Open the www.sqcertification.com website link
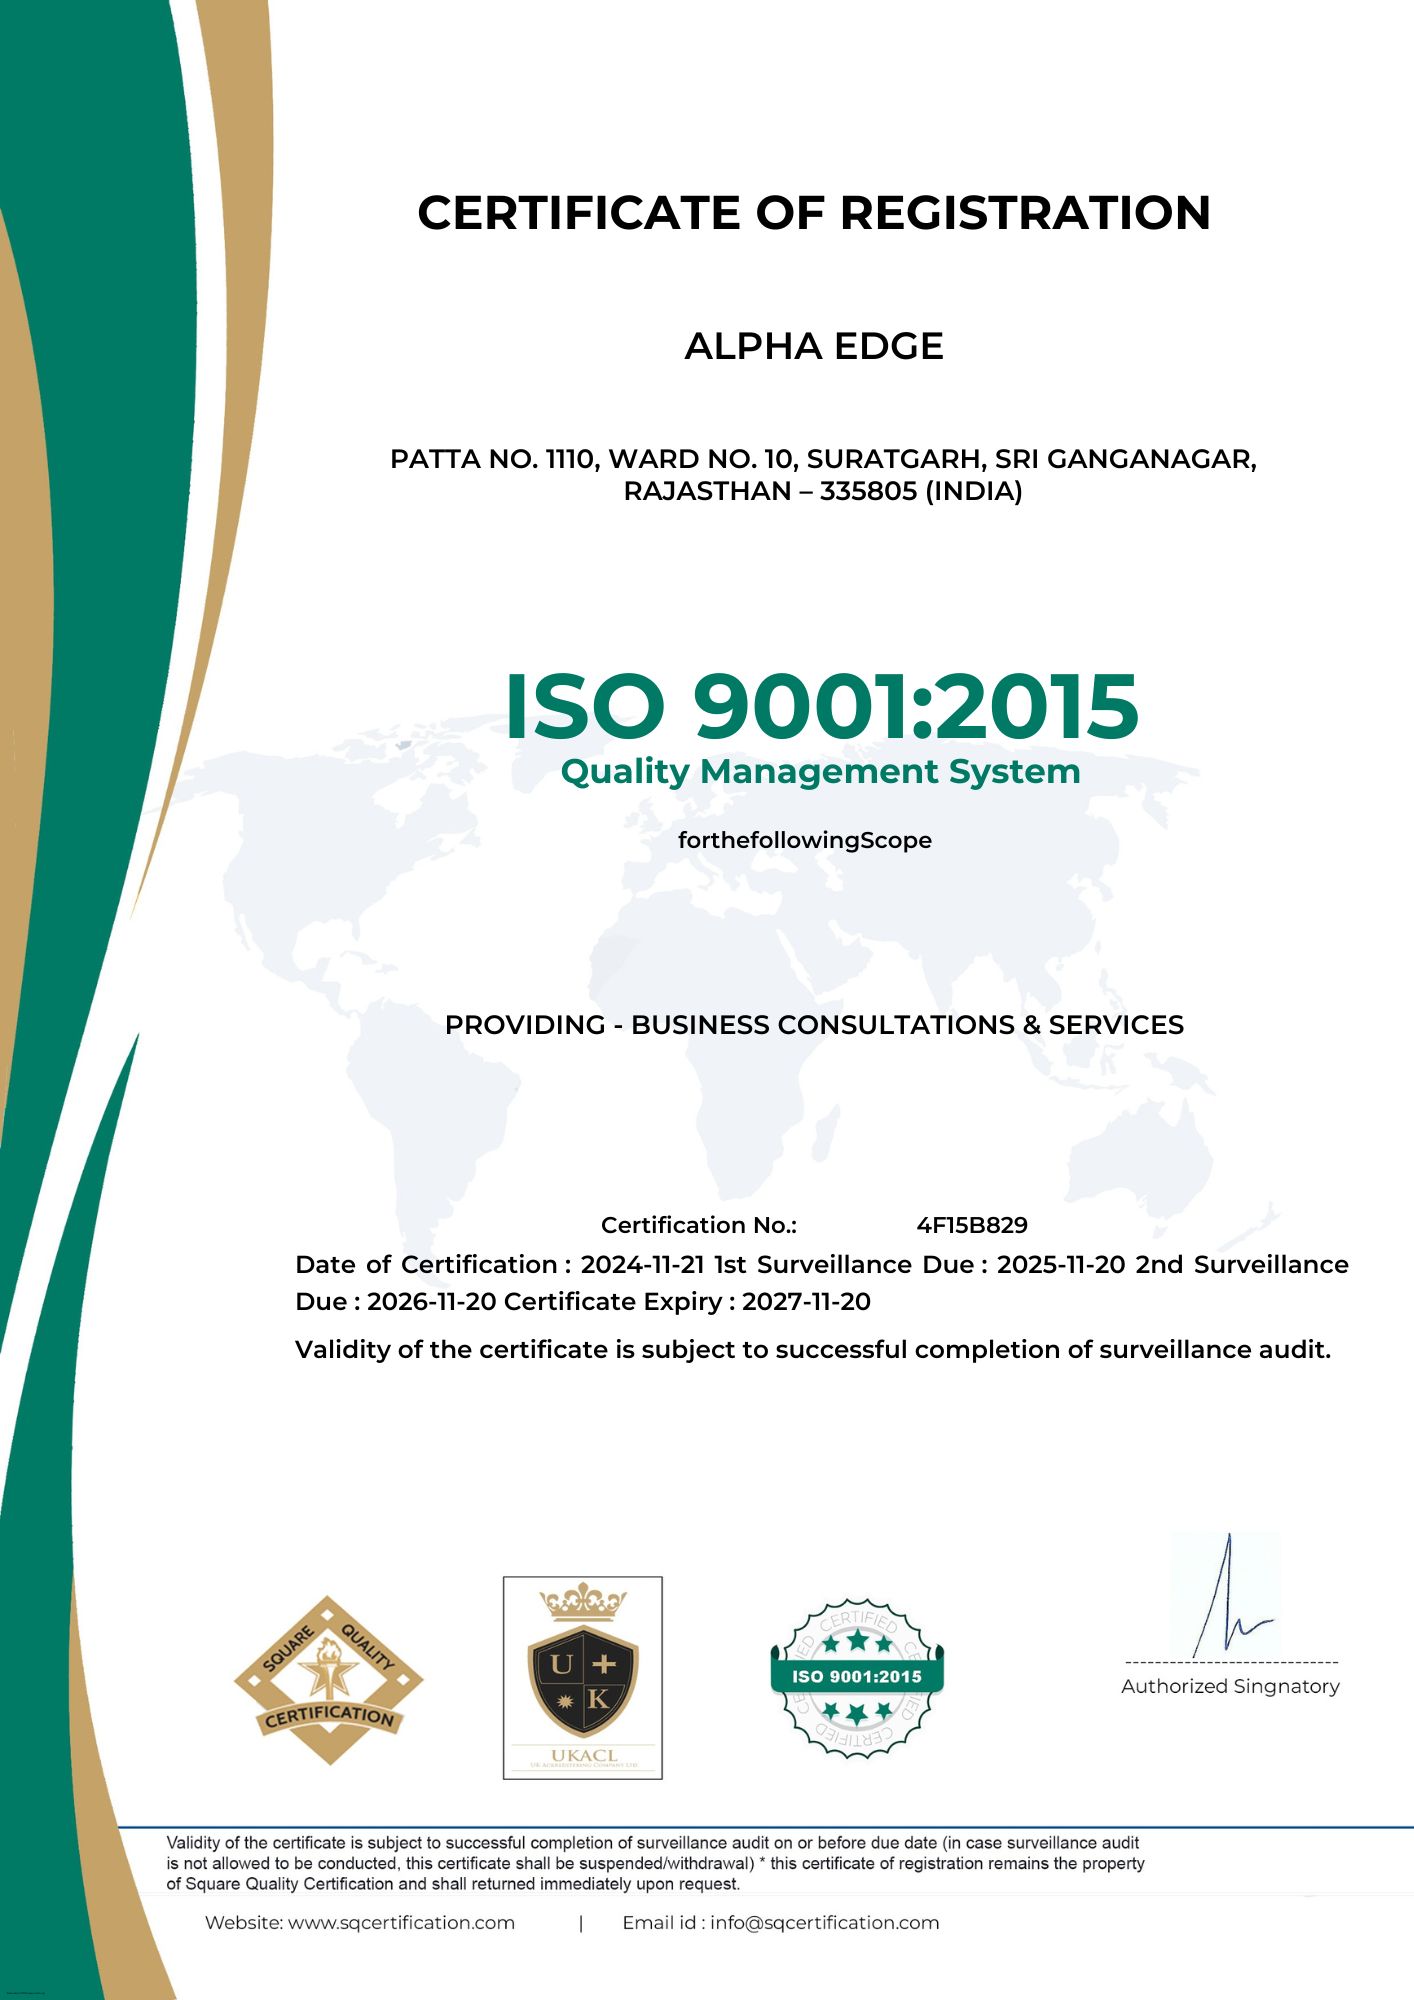 (401, 1922)
